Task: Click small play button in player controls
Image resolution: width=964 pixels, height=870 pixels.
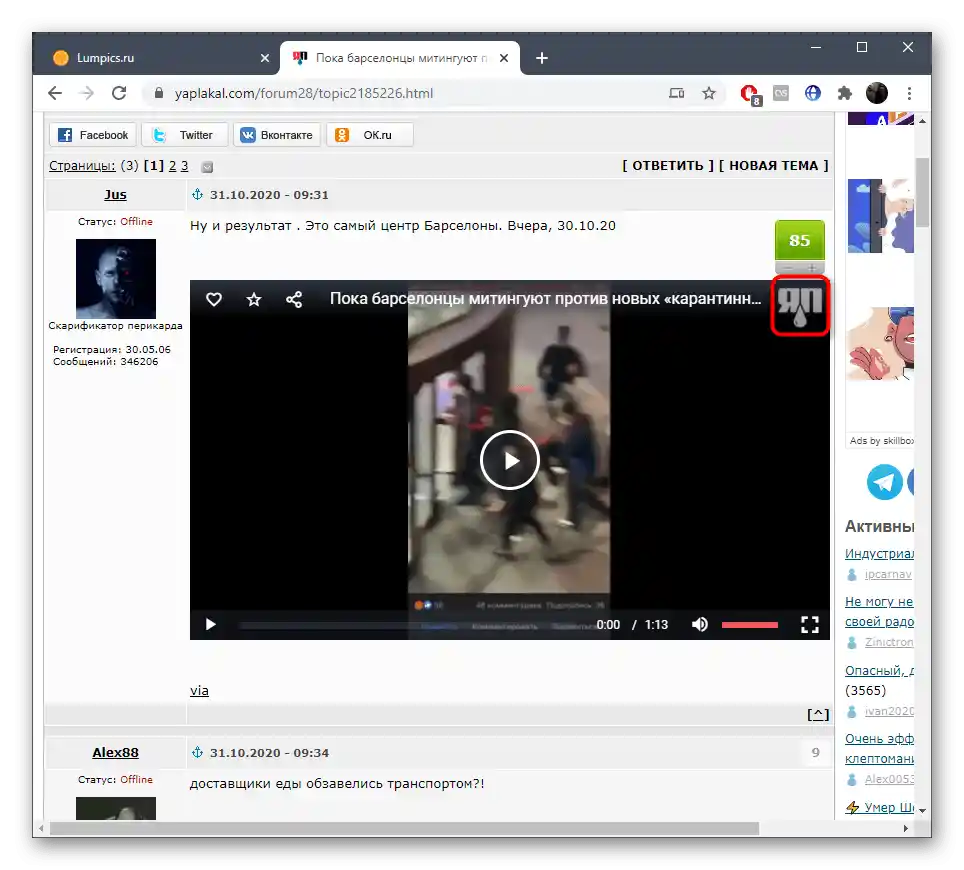Action: [x=210, y=625]
